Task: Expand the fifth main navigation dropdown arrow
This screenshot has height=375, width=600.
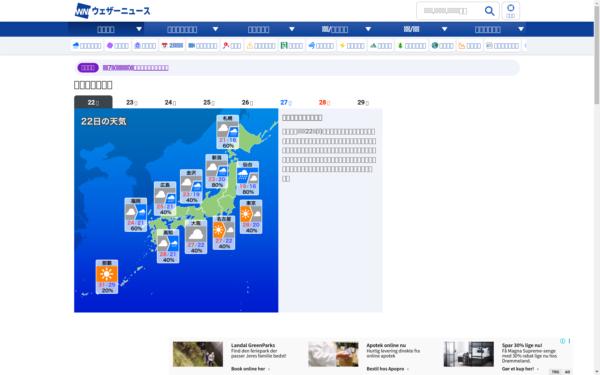Action: (444, 29)
